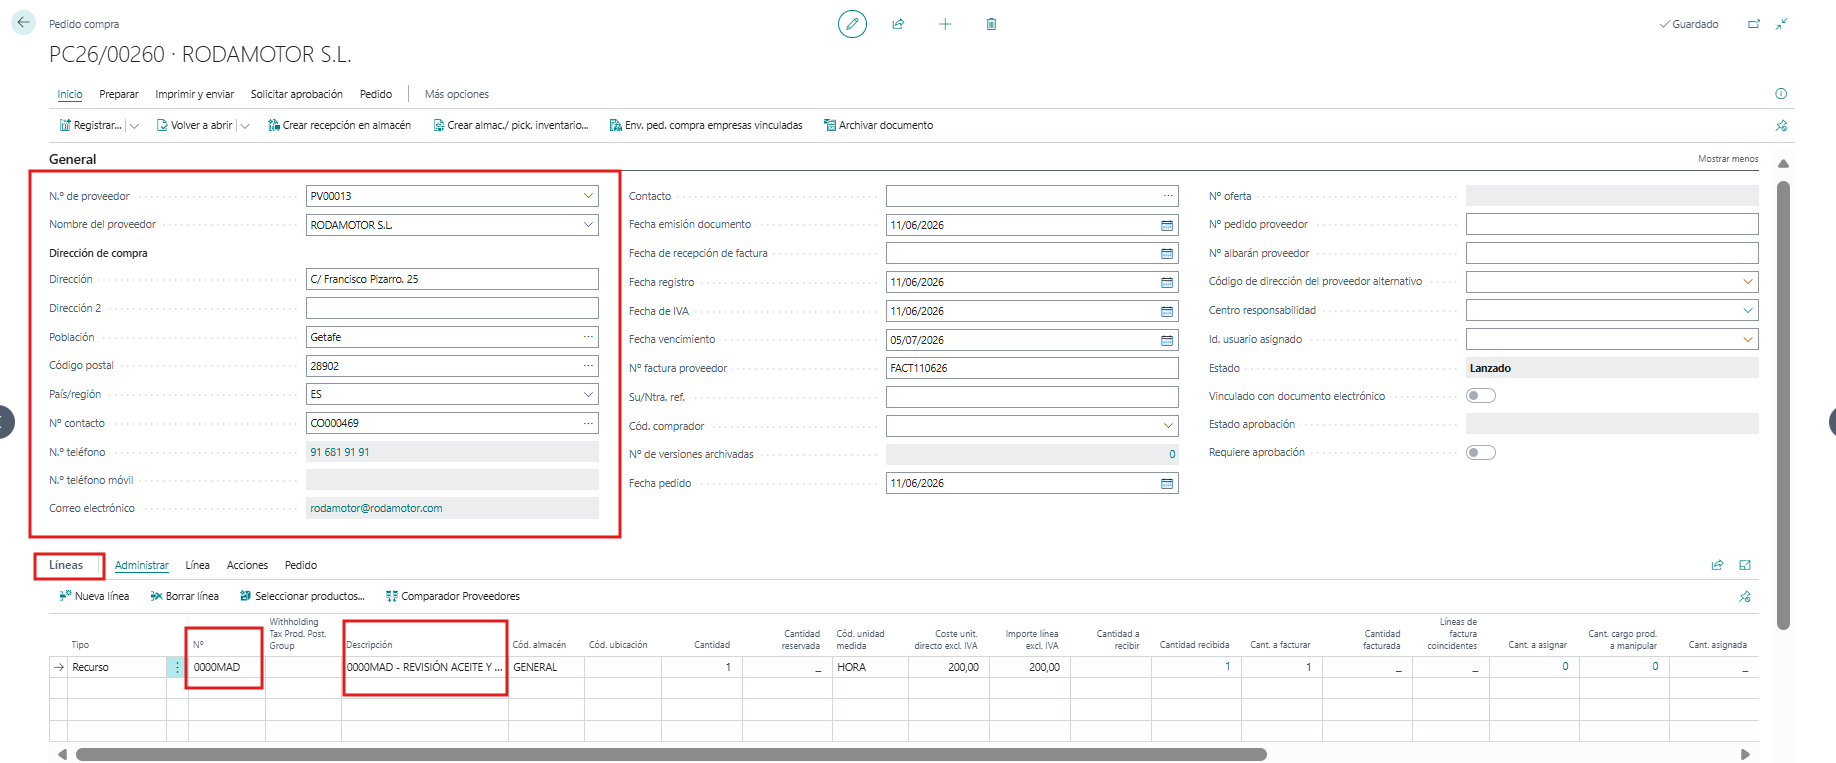This screenshot has height=763, width=1836.
Task: Click ellipsis lookup on Contacto field
Action: [x=1168, y=196]
